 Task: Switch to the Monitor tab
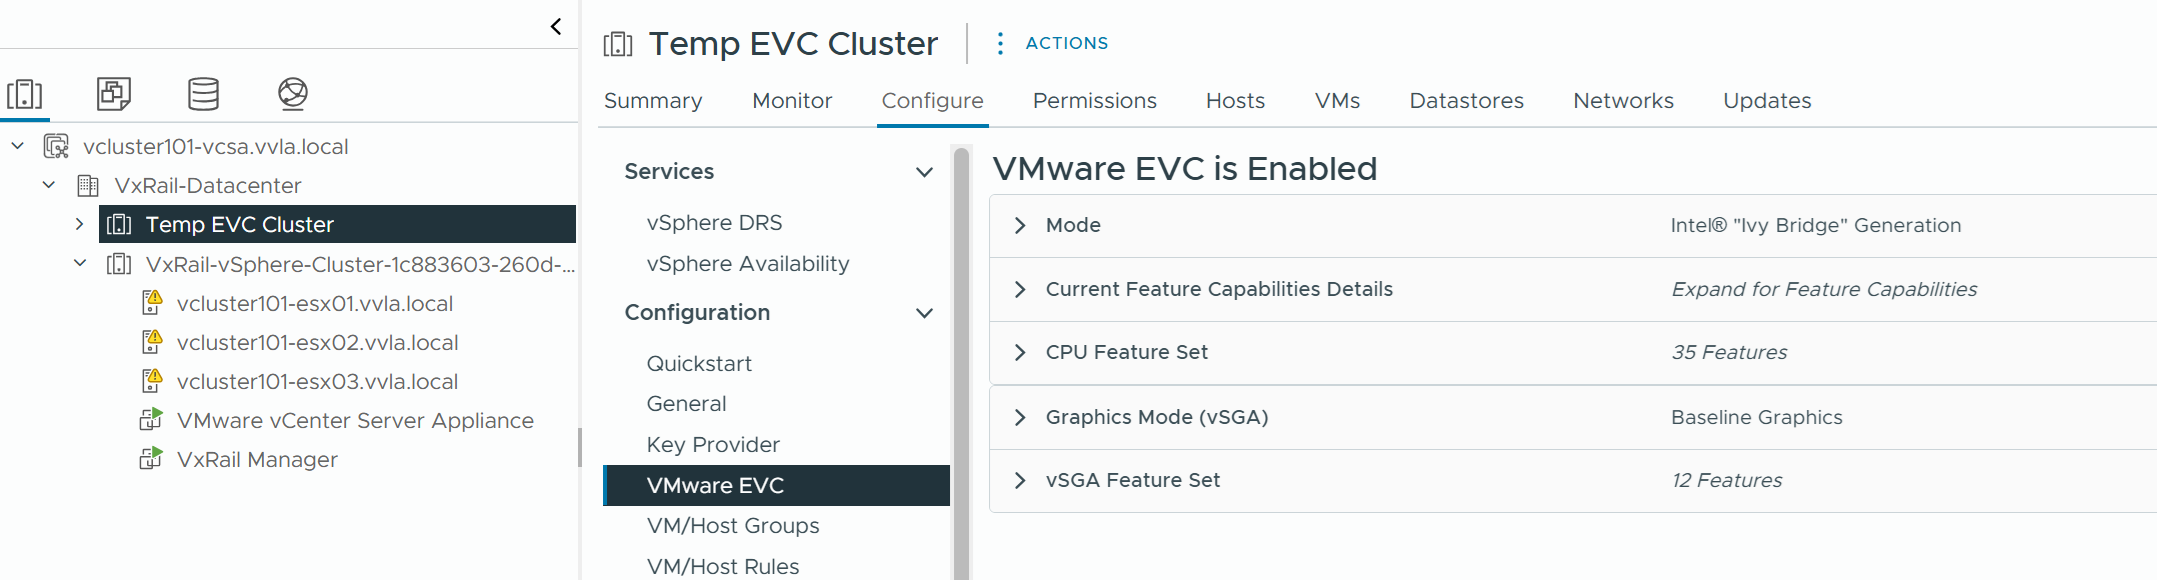coord(792,101)
